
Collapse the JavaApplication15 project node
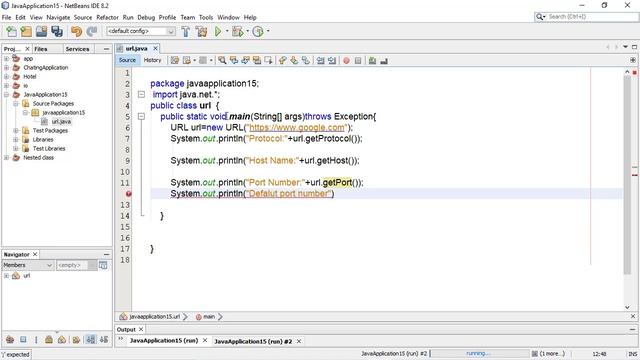click(x=6, y=95)
